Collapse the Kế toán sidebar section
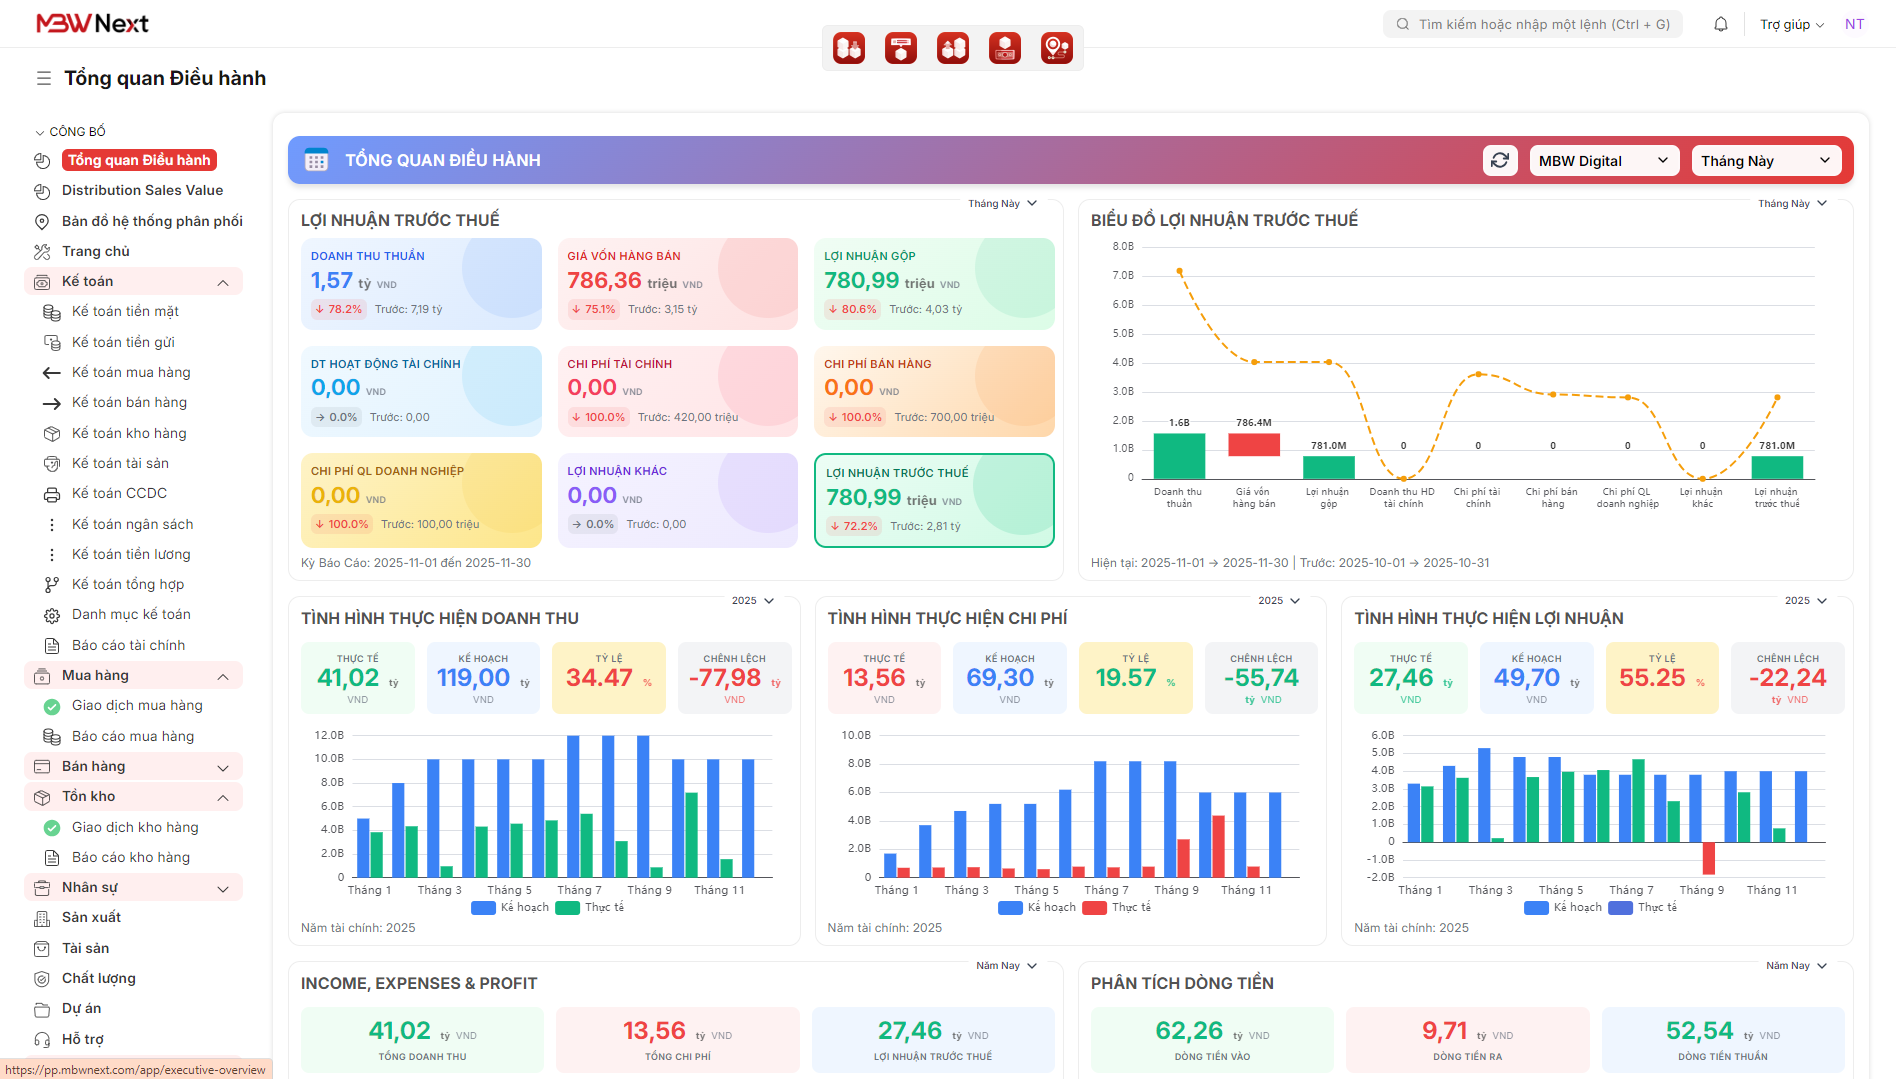Viewport: 1896px width, 1079px height. pos(222,282)
